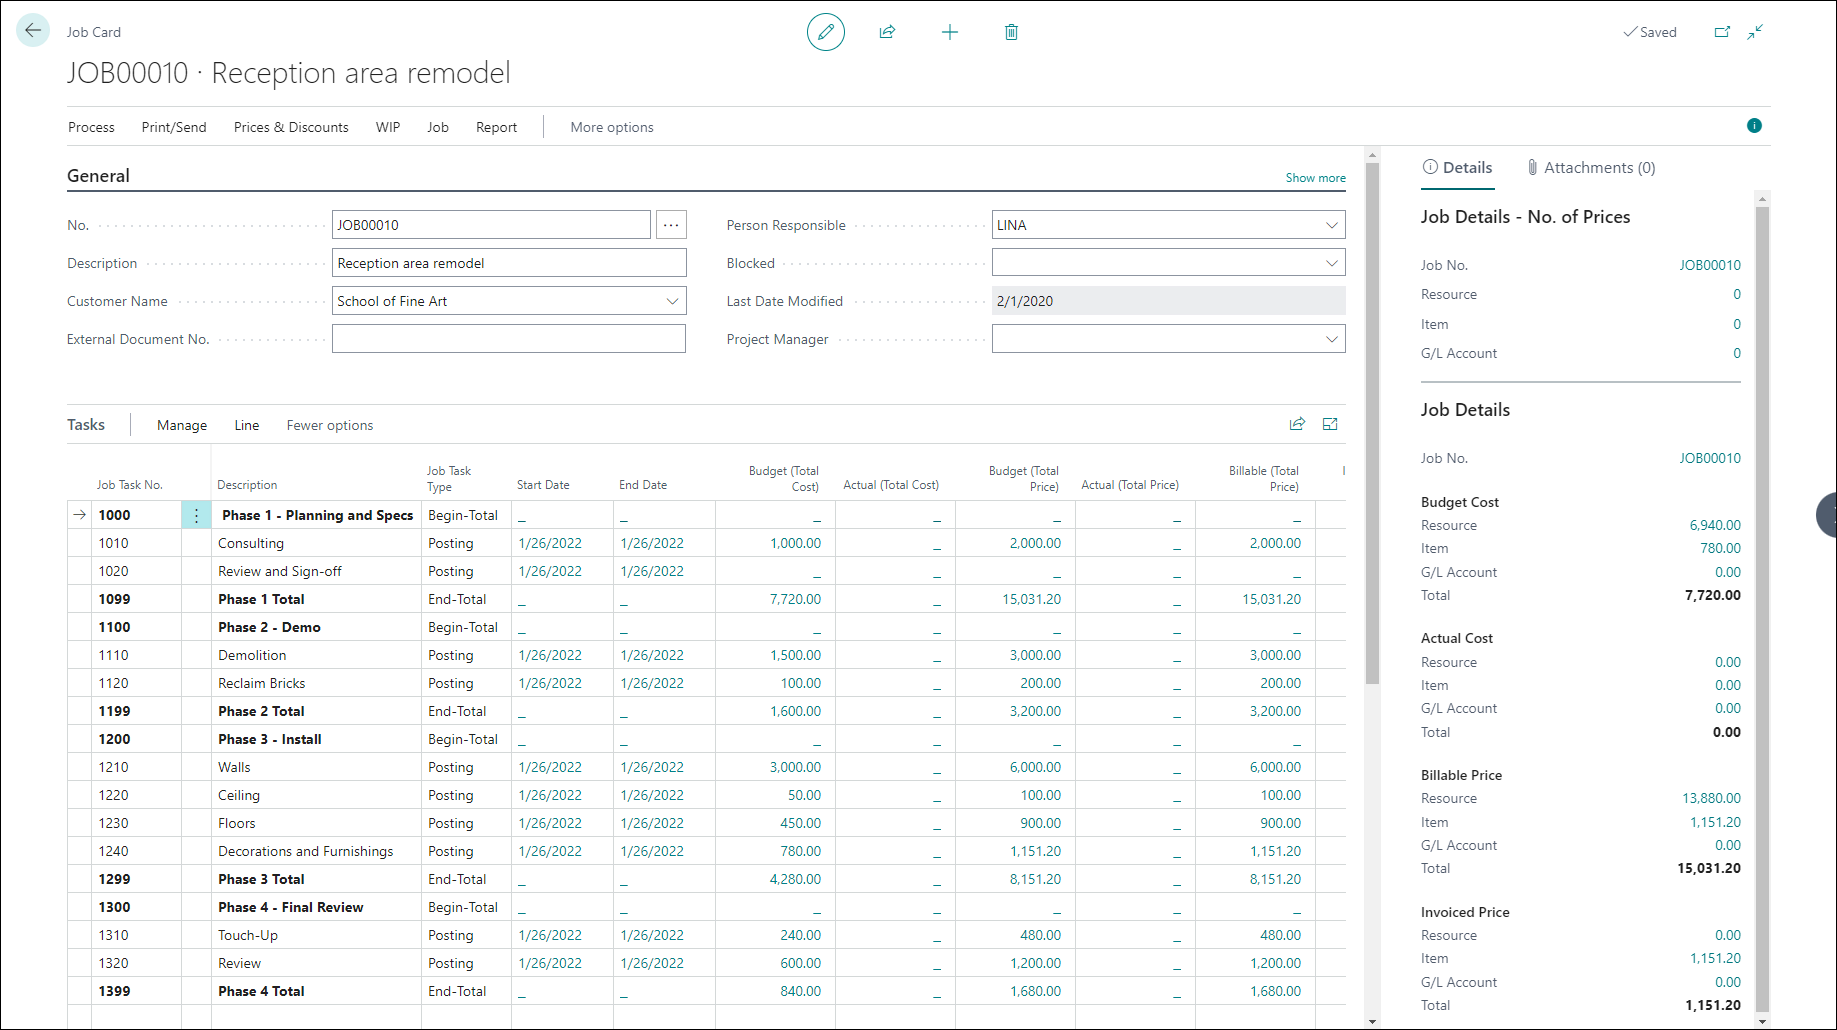
Task: Click the green info icon
Action: point(1754,125)
